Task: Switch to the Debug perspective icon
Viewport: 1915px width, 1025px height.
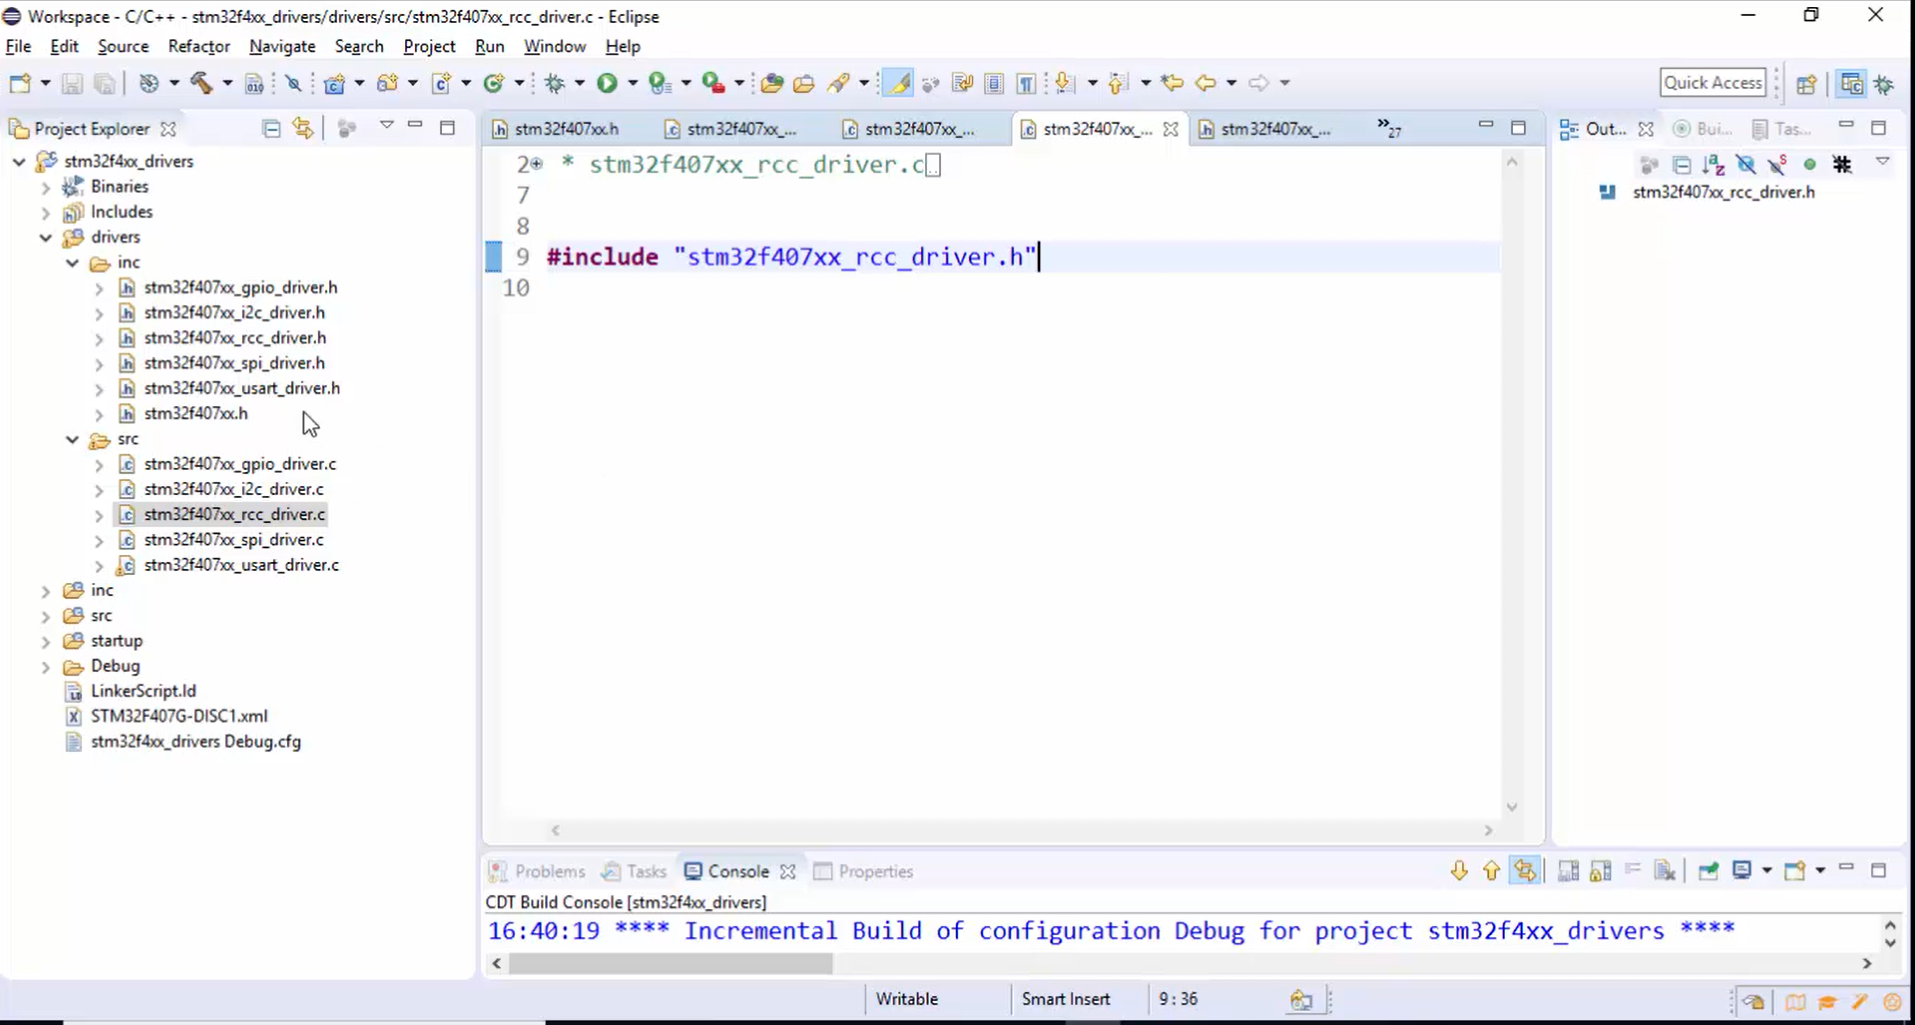Action: pyautogui.click(x=1884, y=84)
